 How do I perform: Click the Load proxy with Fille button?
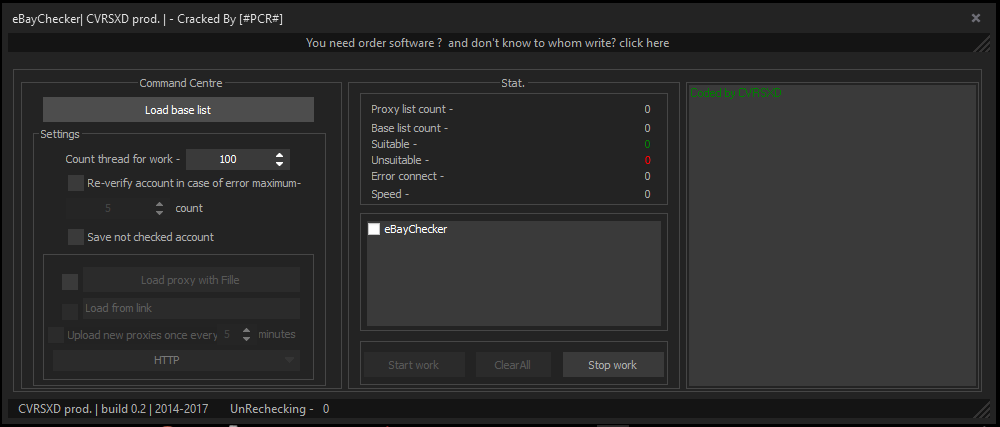[x=191, y=280]
